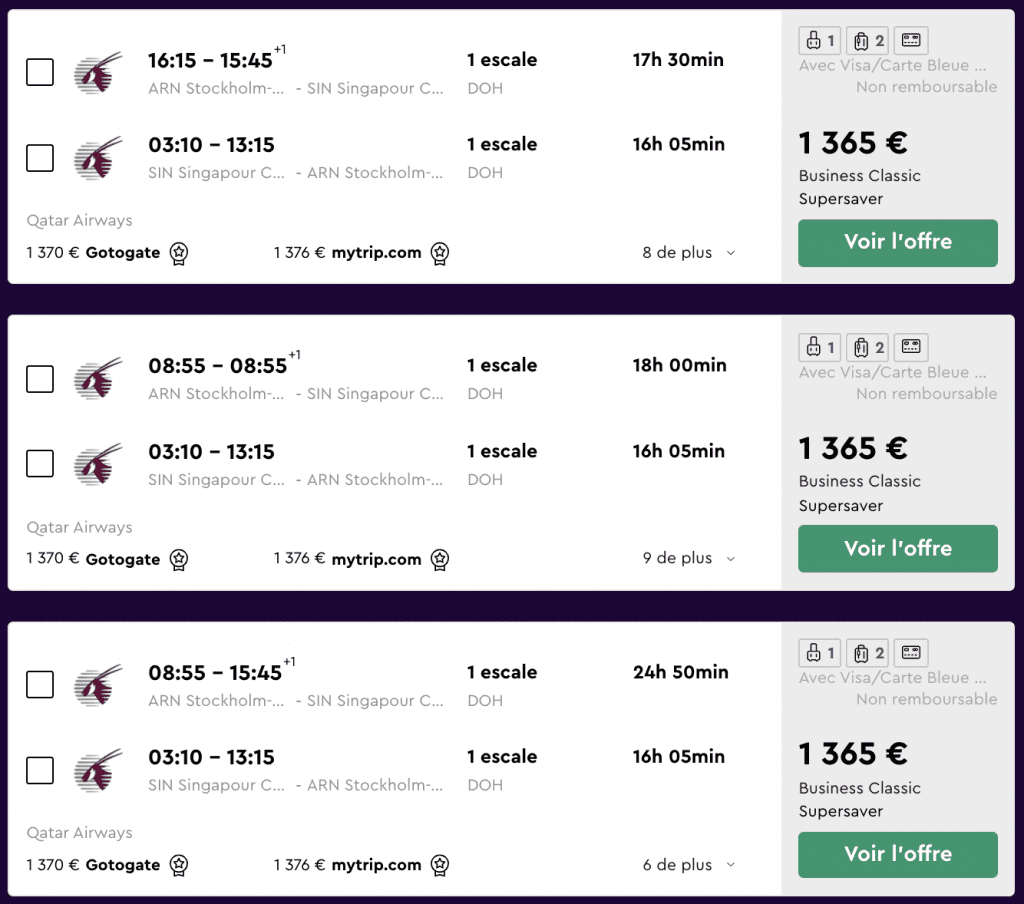
Task: Click Voir l'offre in third flight card
Action: point(897,854)
